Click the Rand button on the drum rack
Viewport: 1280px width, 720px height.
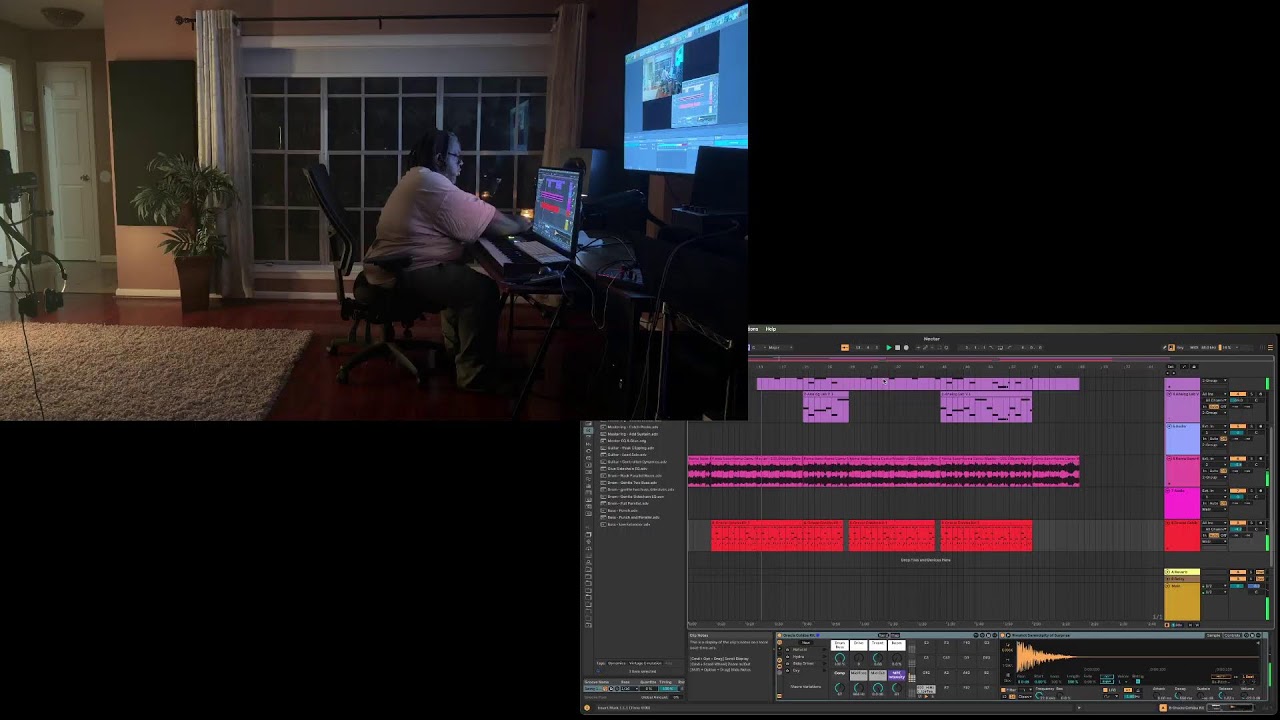(x=883, y=635)
